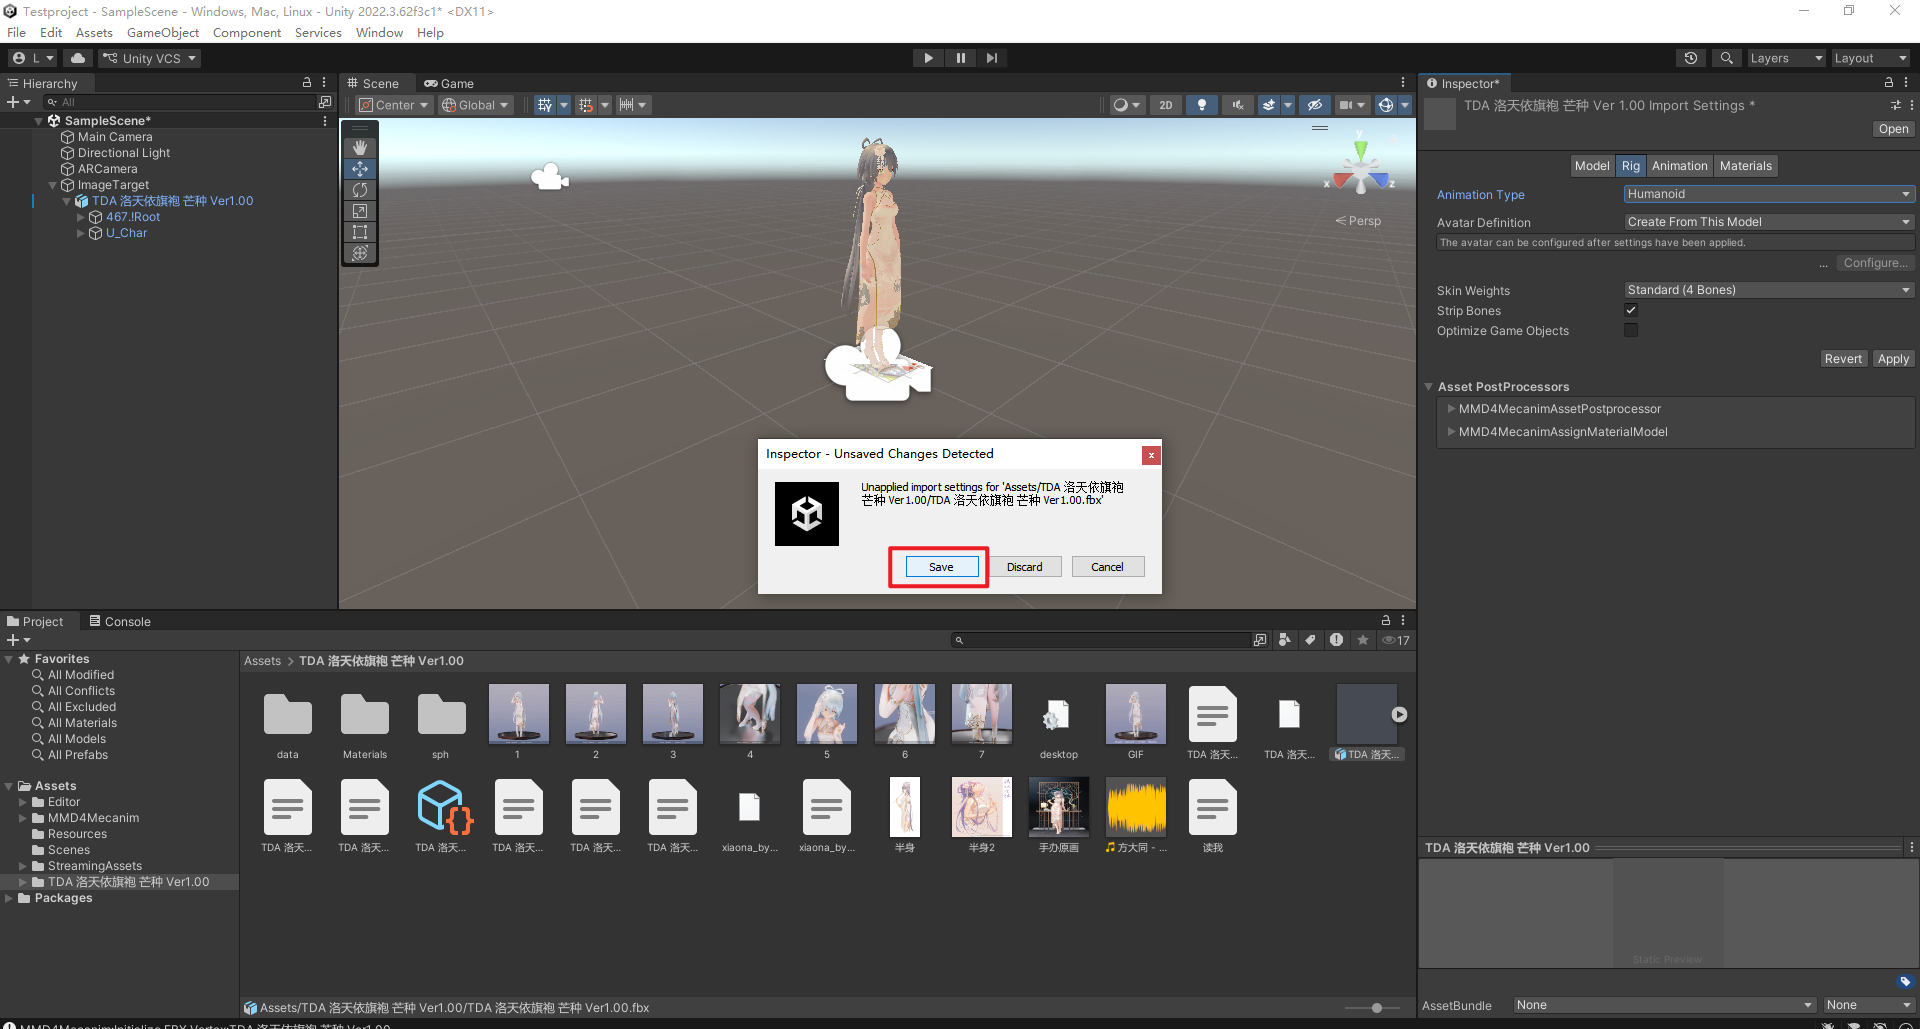Image resolution: width=1920 pixels, height=1029 pixels.
Task: Open Unity VCS dropdown
Action: 149,58
